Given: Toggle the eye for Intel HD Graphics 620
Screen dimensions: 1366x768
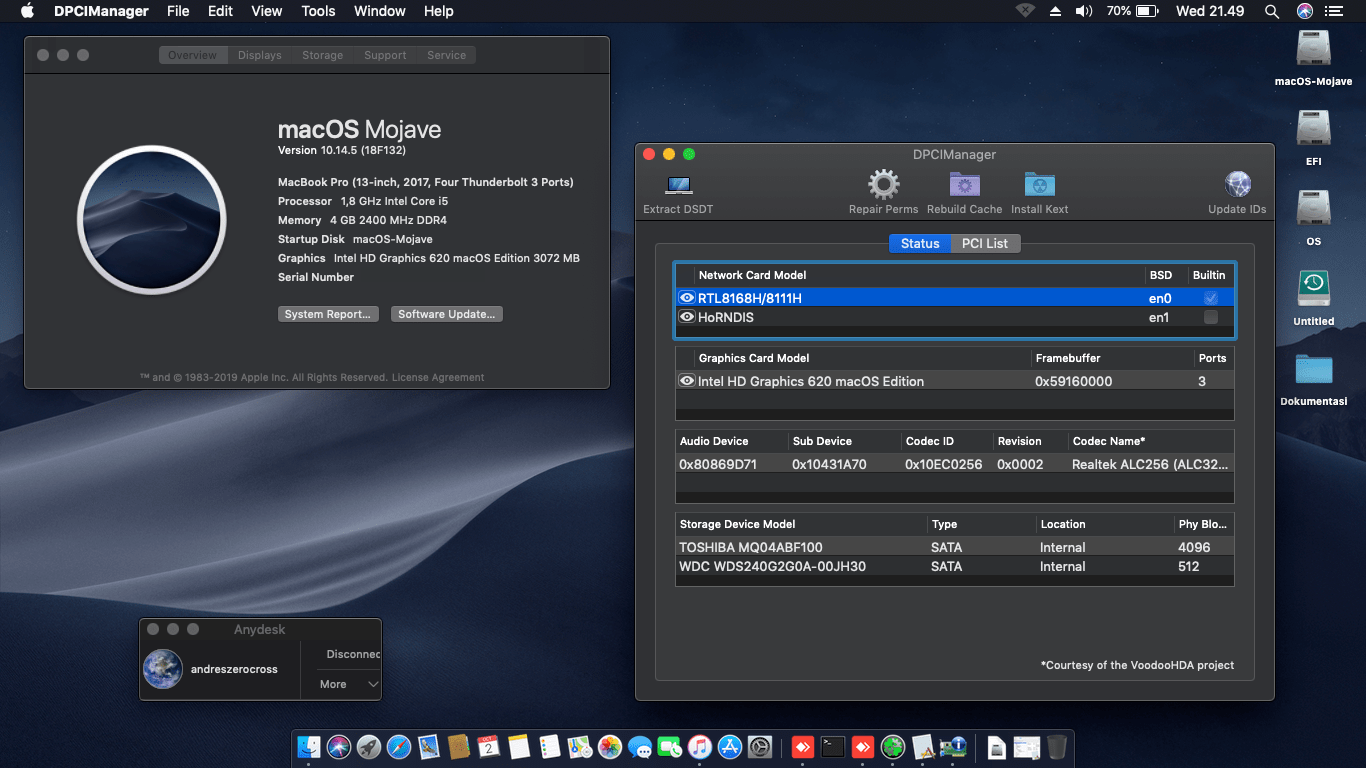Looking at the screenshot, I should coord(687,381).
